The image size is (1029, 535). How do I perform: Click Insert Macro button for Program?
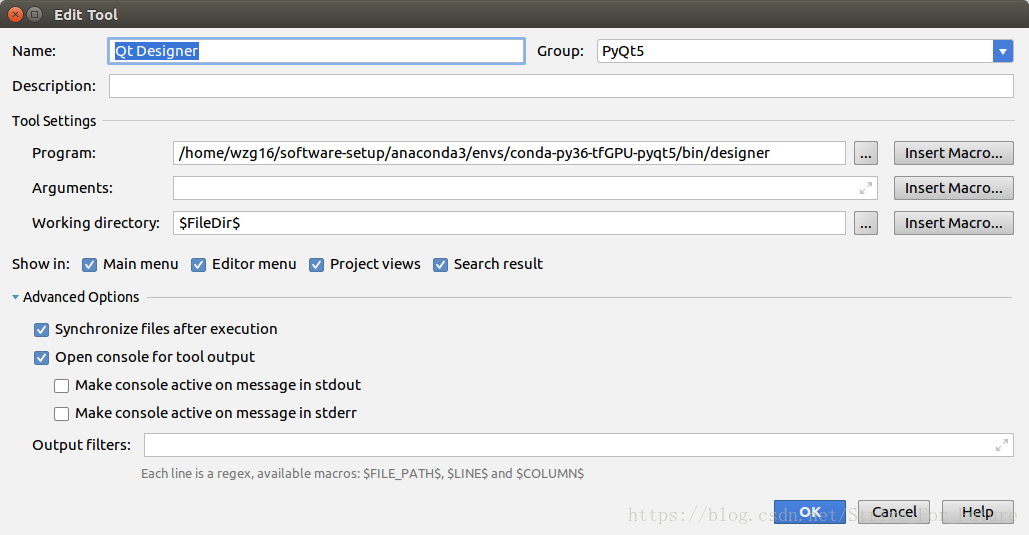click(954, 153)
